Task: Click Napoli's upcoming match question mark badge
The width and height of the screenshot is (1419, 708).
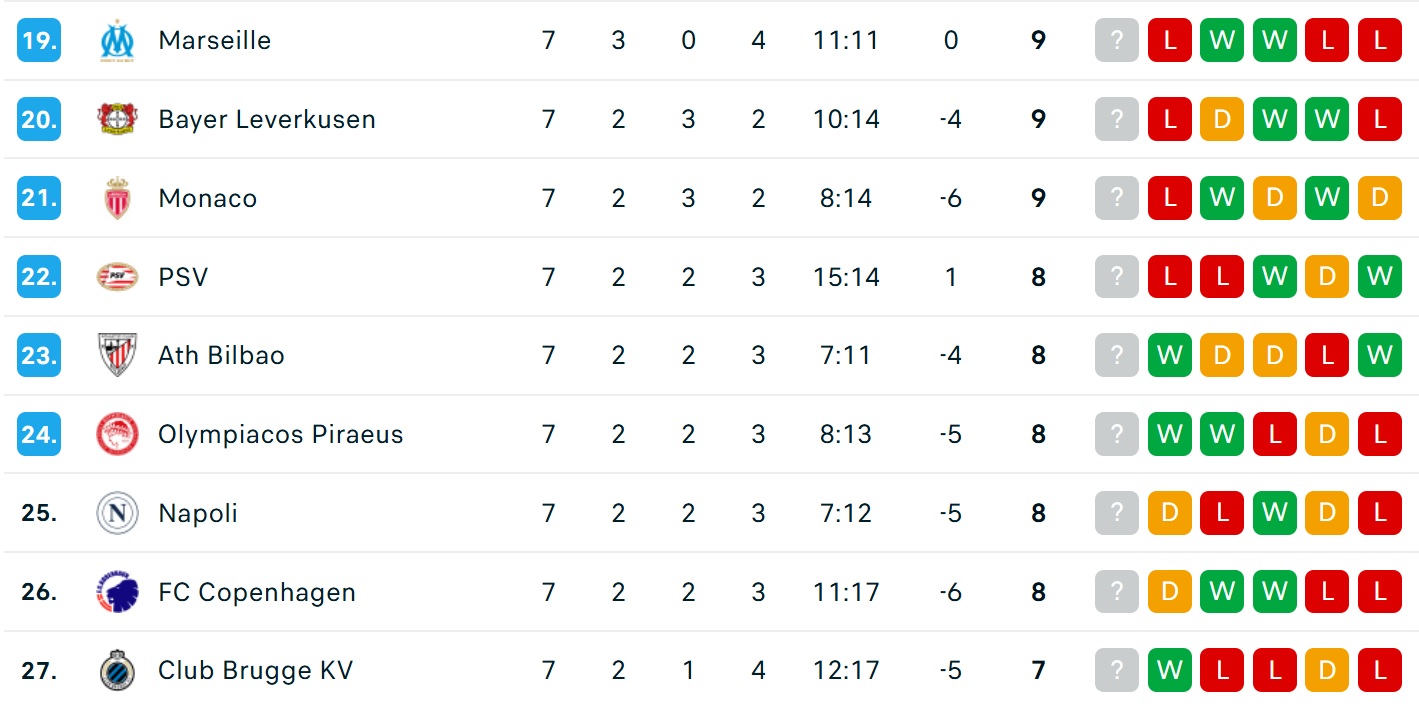Action: pyautogui.click(x=1117, y=513)
